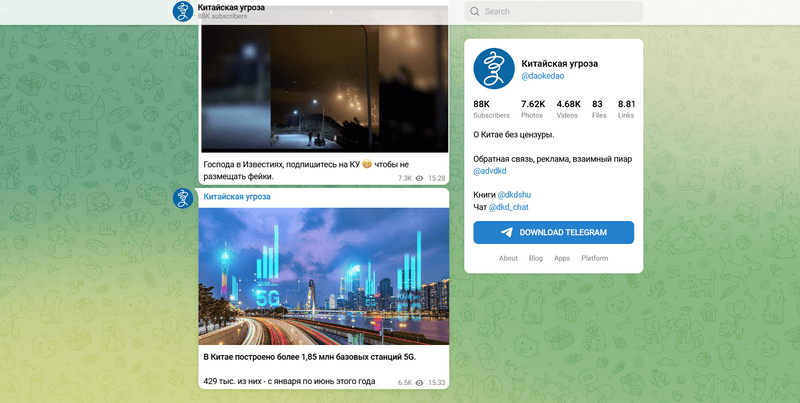Screen dimensions: 800x403
Task: Open the 8.81 Links counter
Action: point(626,109)
